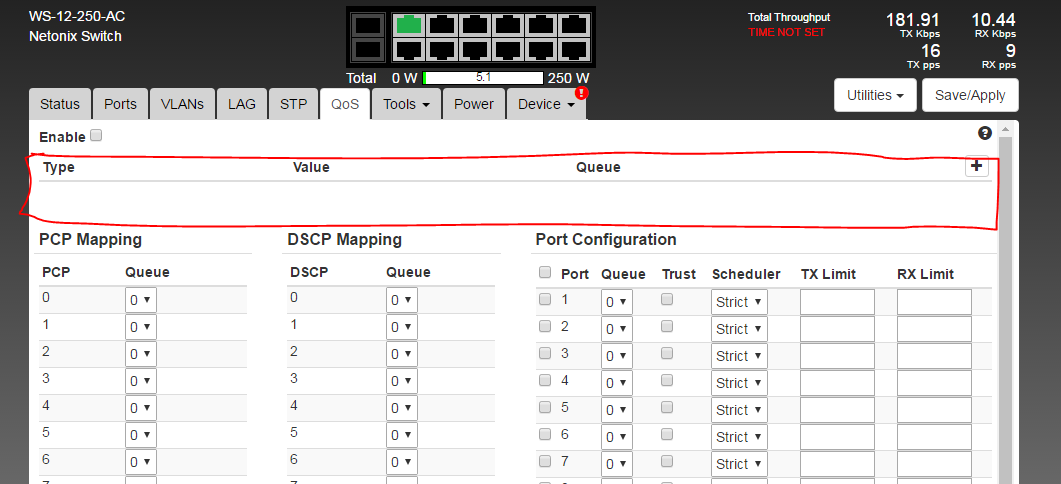
Task: Expand the PCP 0 Queue dropdown
Action: tap(140, 300)
